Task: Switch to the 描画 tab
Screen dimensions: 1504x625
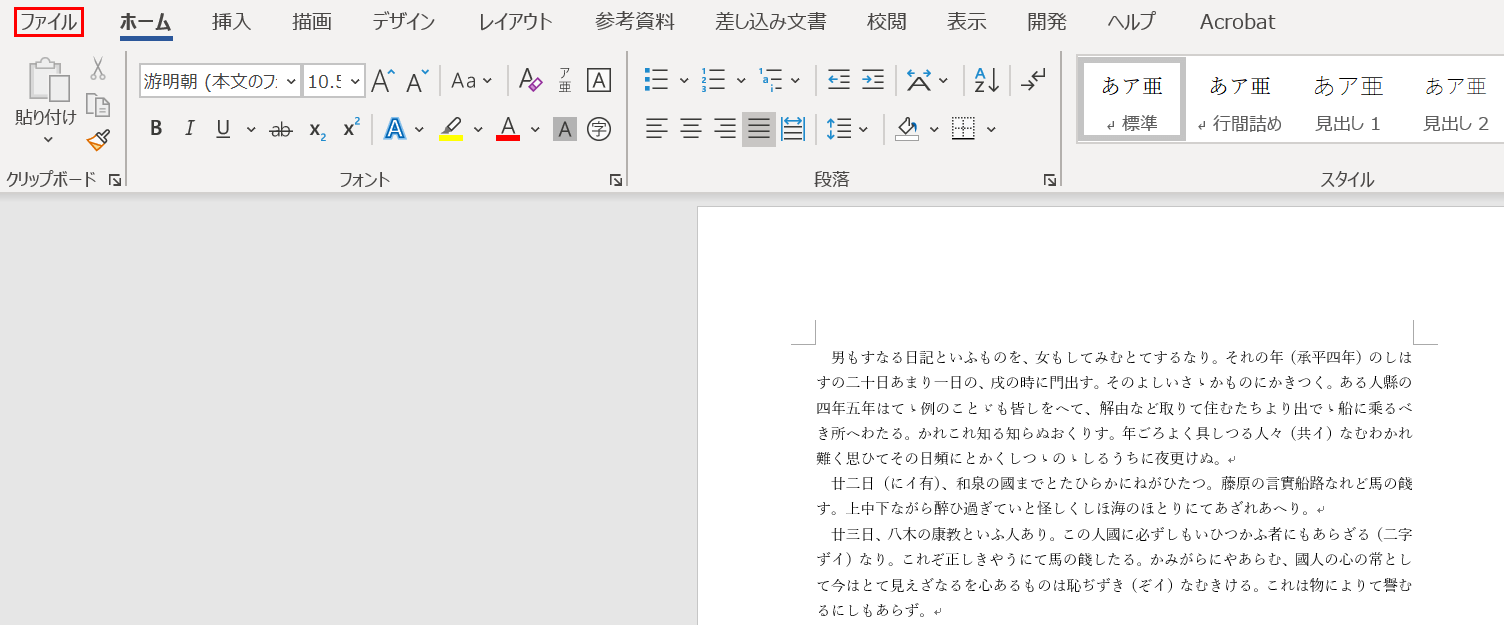Action: coord(312,22)
